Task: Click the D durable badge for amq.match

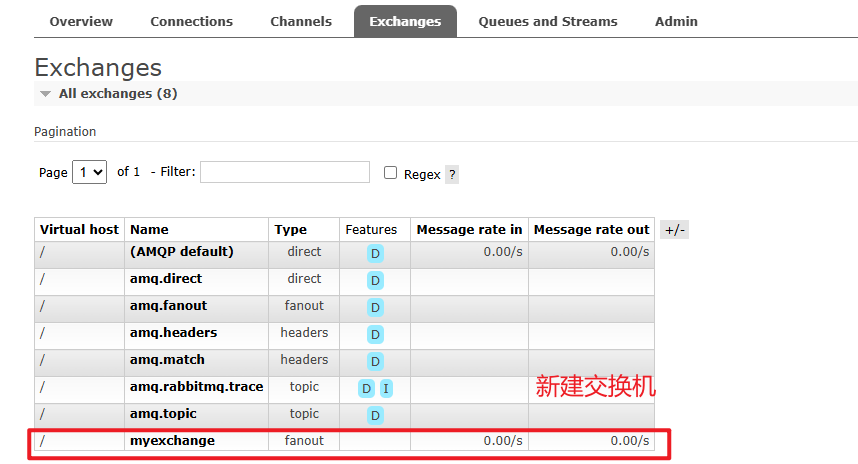Action: pos(375,361)
